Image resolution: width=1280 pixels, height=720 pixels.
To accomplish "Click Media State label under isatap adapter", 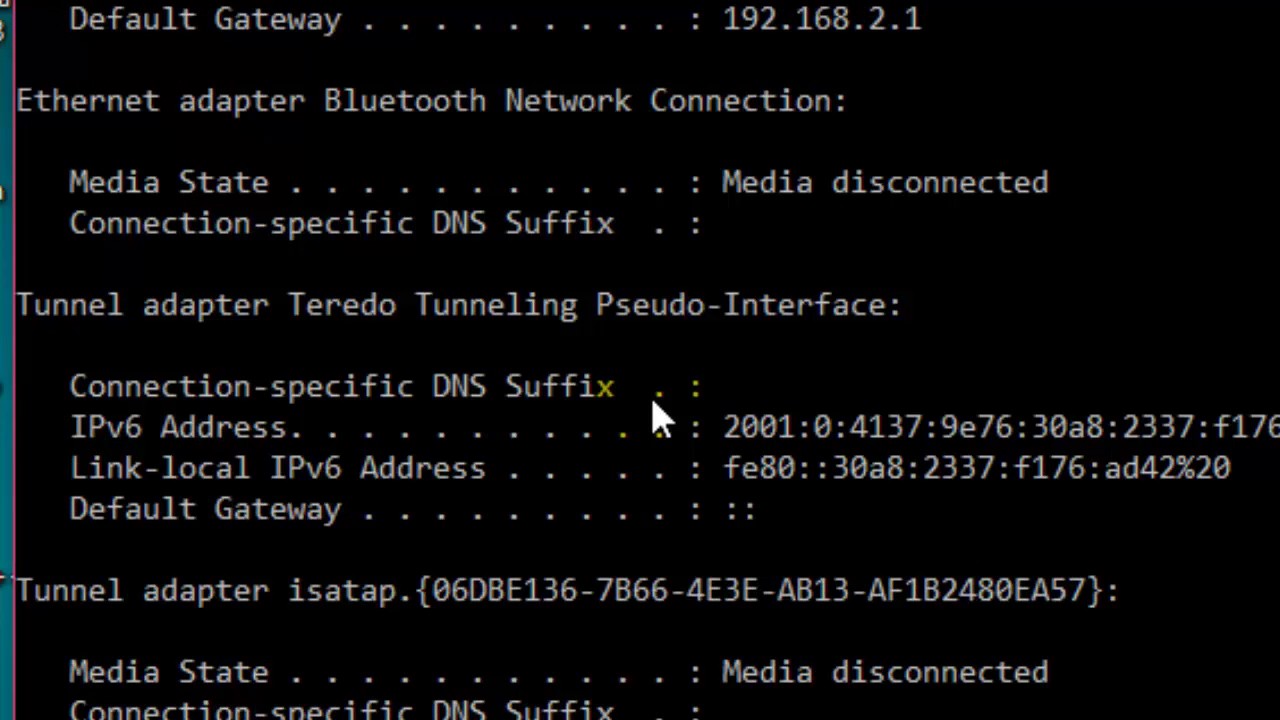I will click(x=168, y=673).
